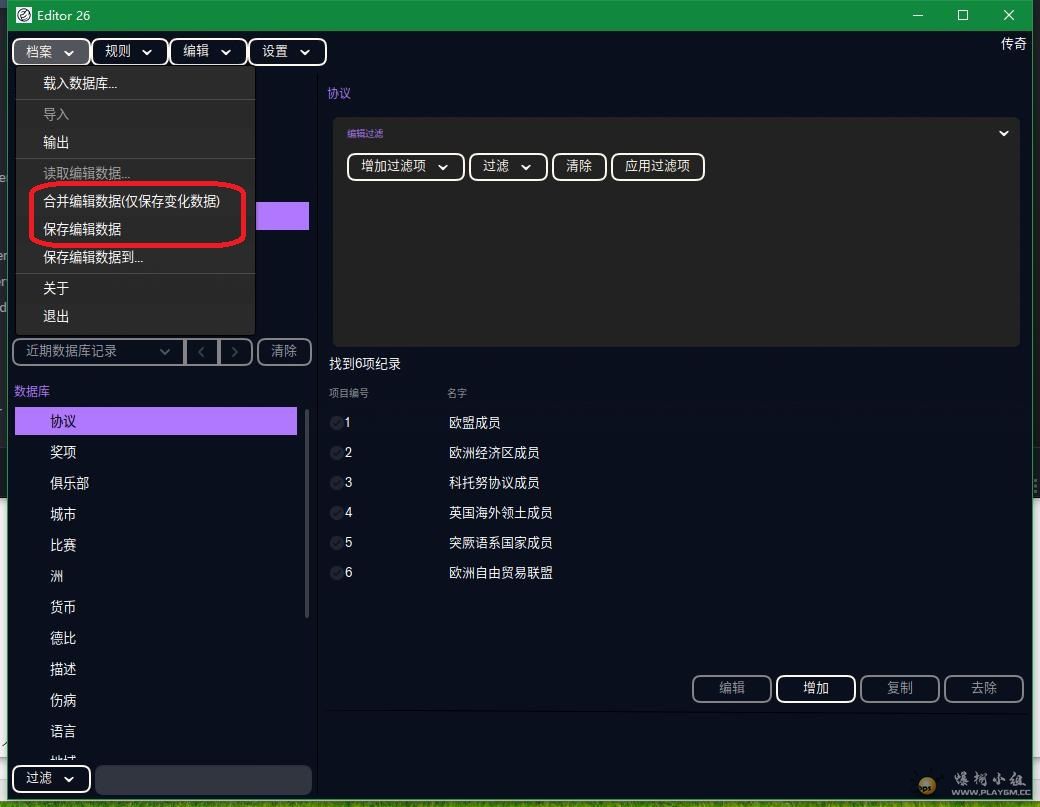1040x807 pixels.
Task: Toggle the check circle for record 3
Action: [x=336, y=483]
